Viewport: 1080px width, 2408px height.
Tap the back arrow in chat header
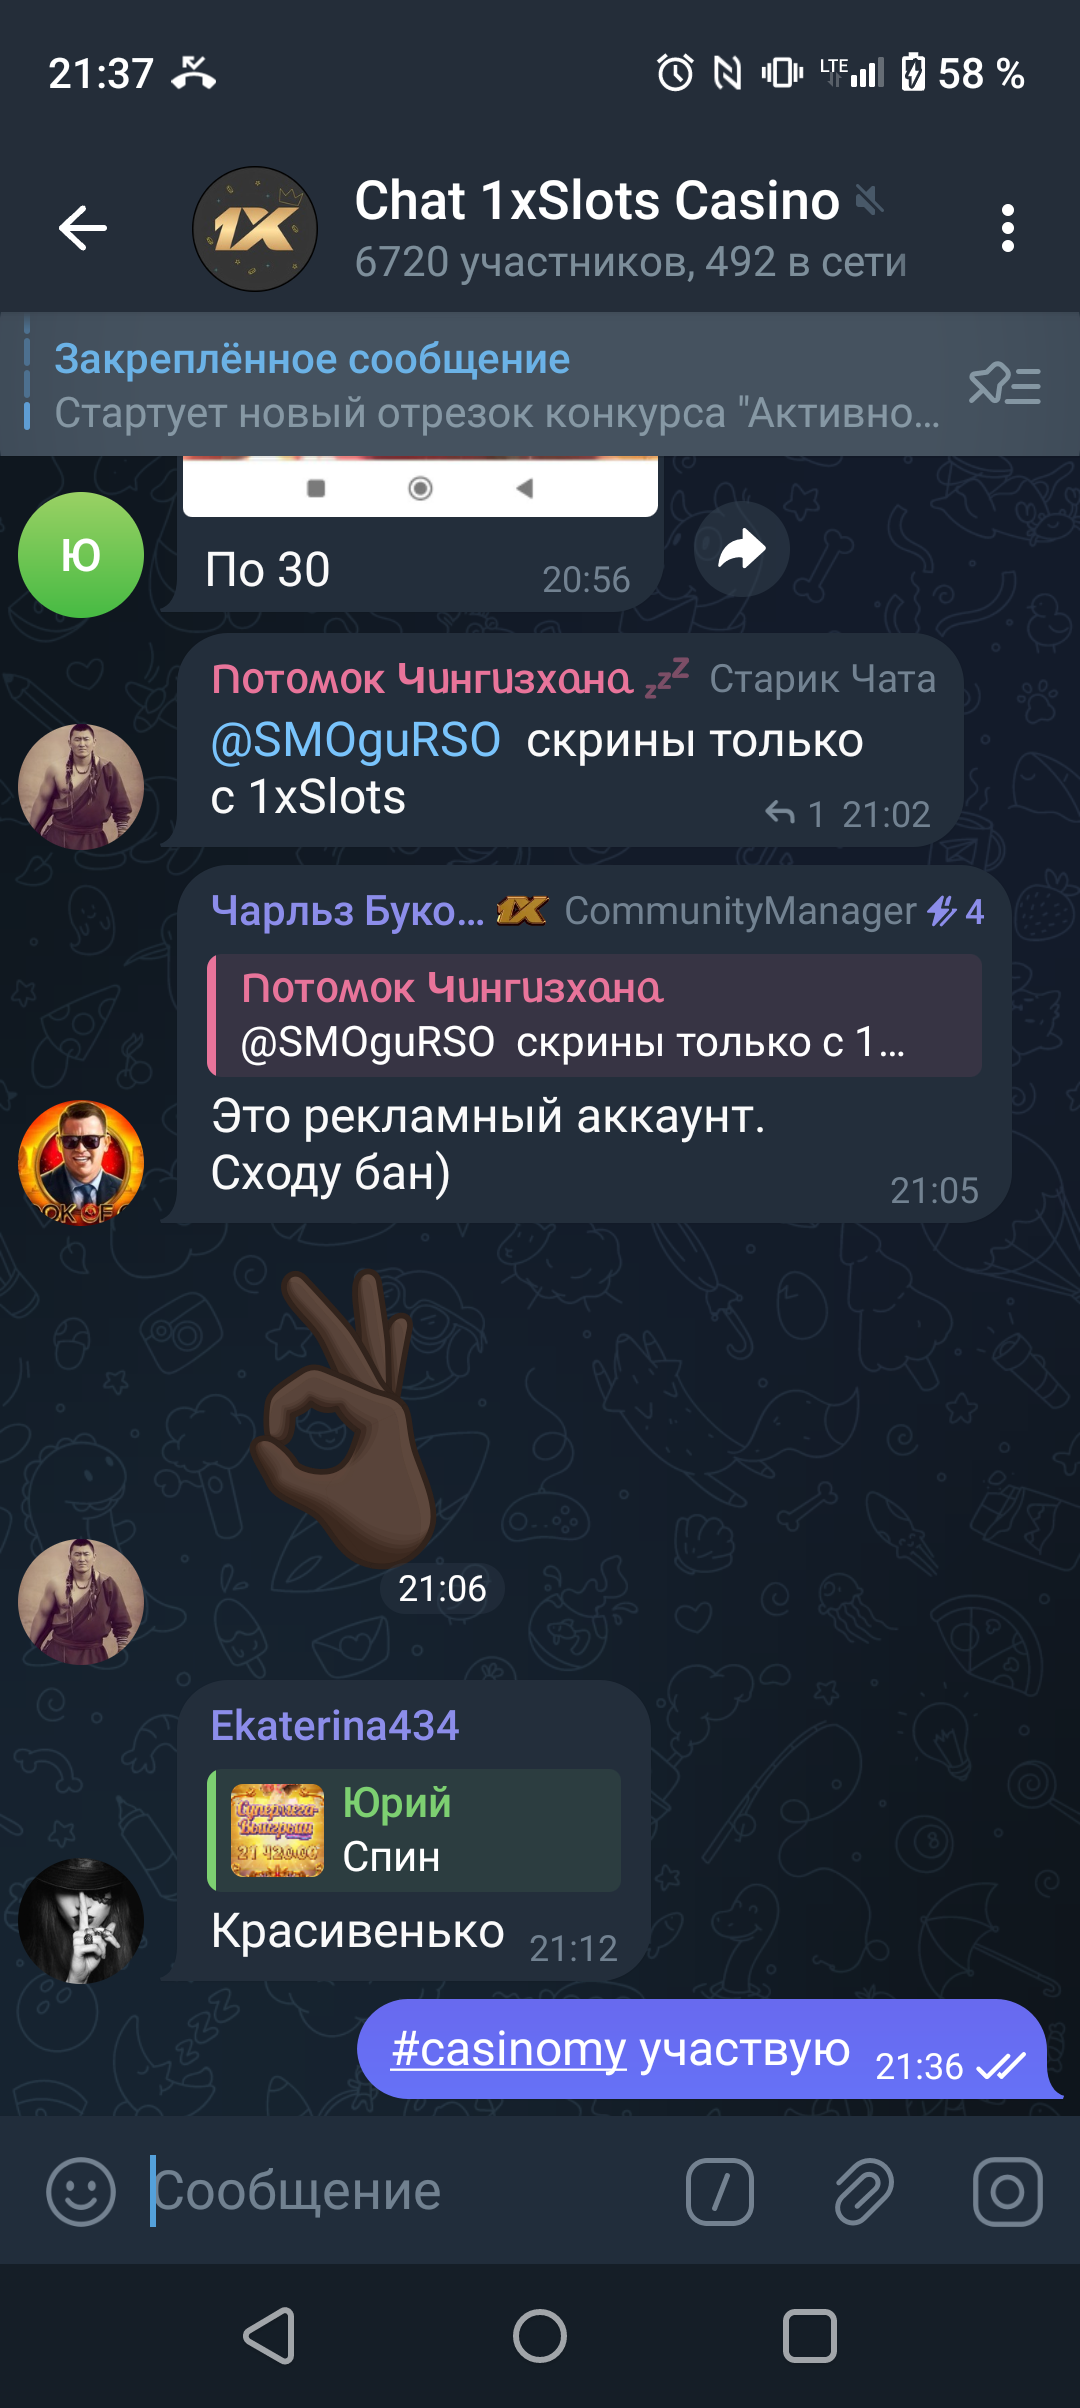click(x=83, y=229)
